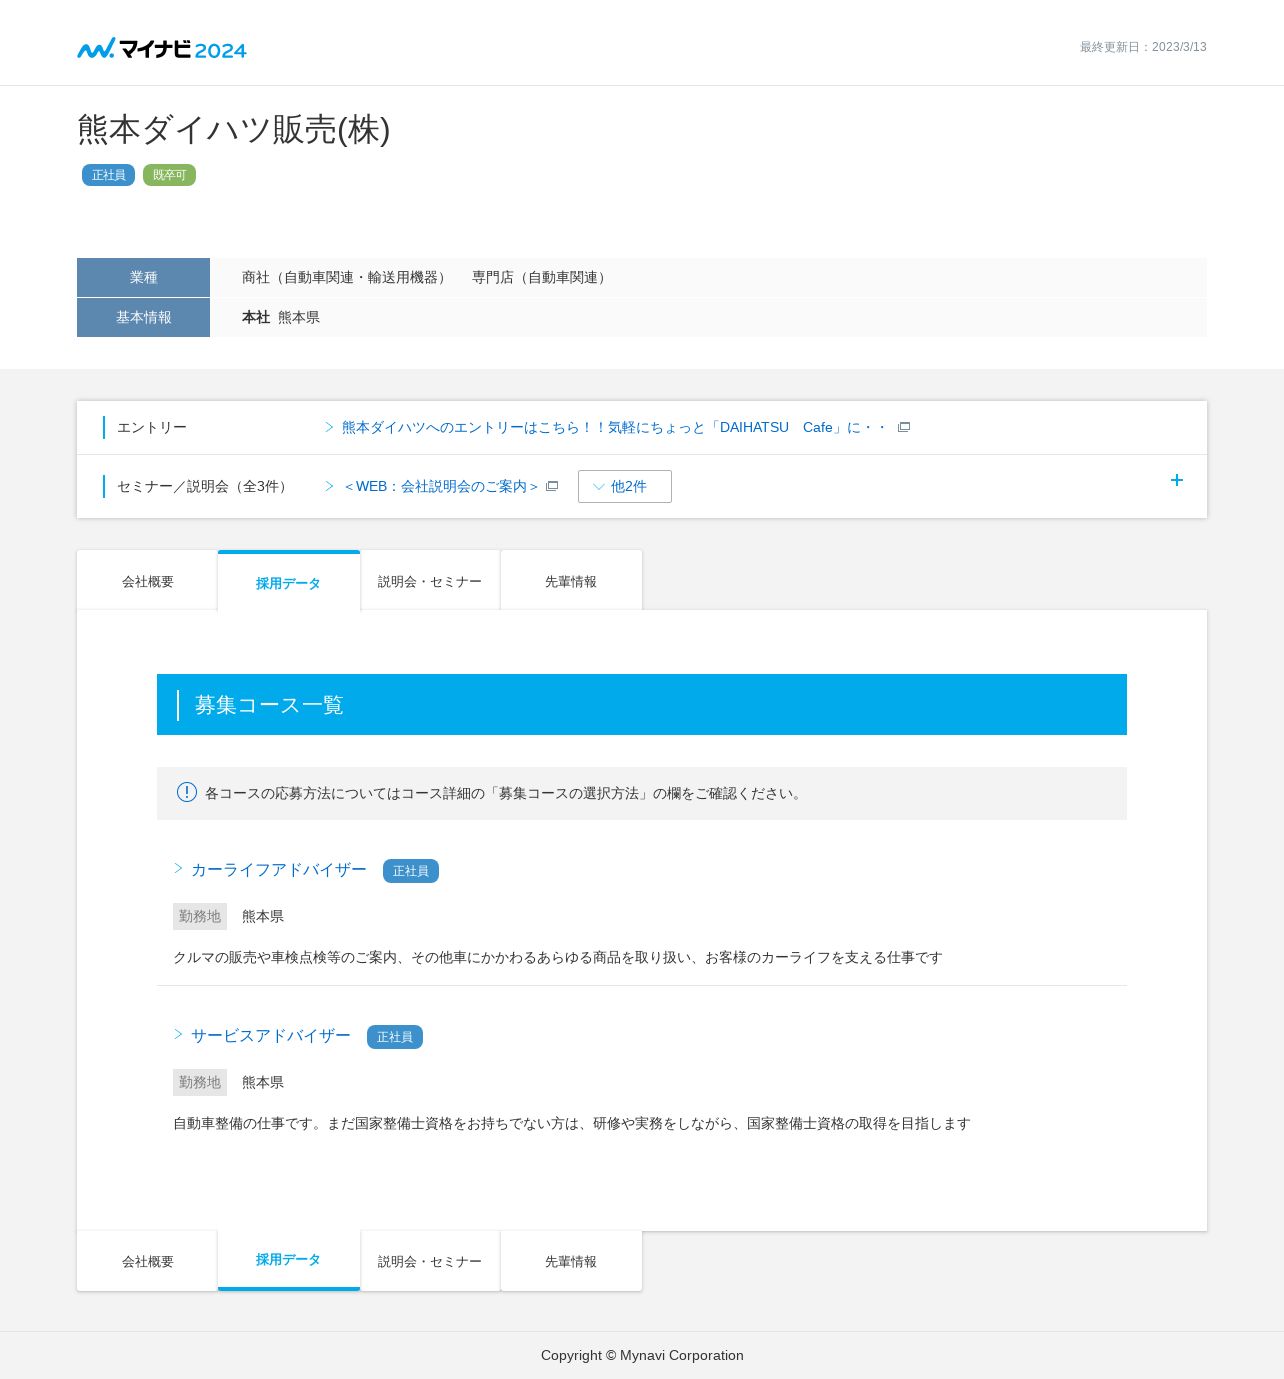
Task: Click 専門店（自動車関連） text
Action: click(x=542, y=277)
